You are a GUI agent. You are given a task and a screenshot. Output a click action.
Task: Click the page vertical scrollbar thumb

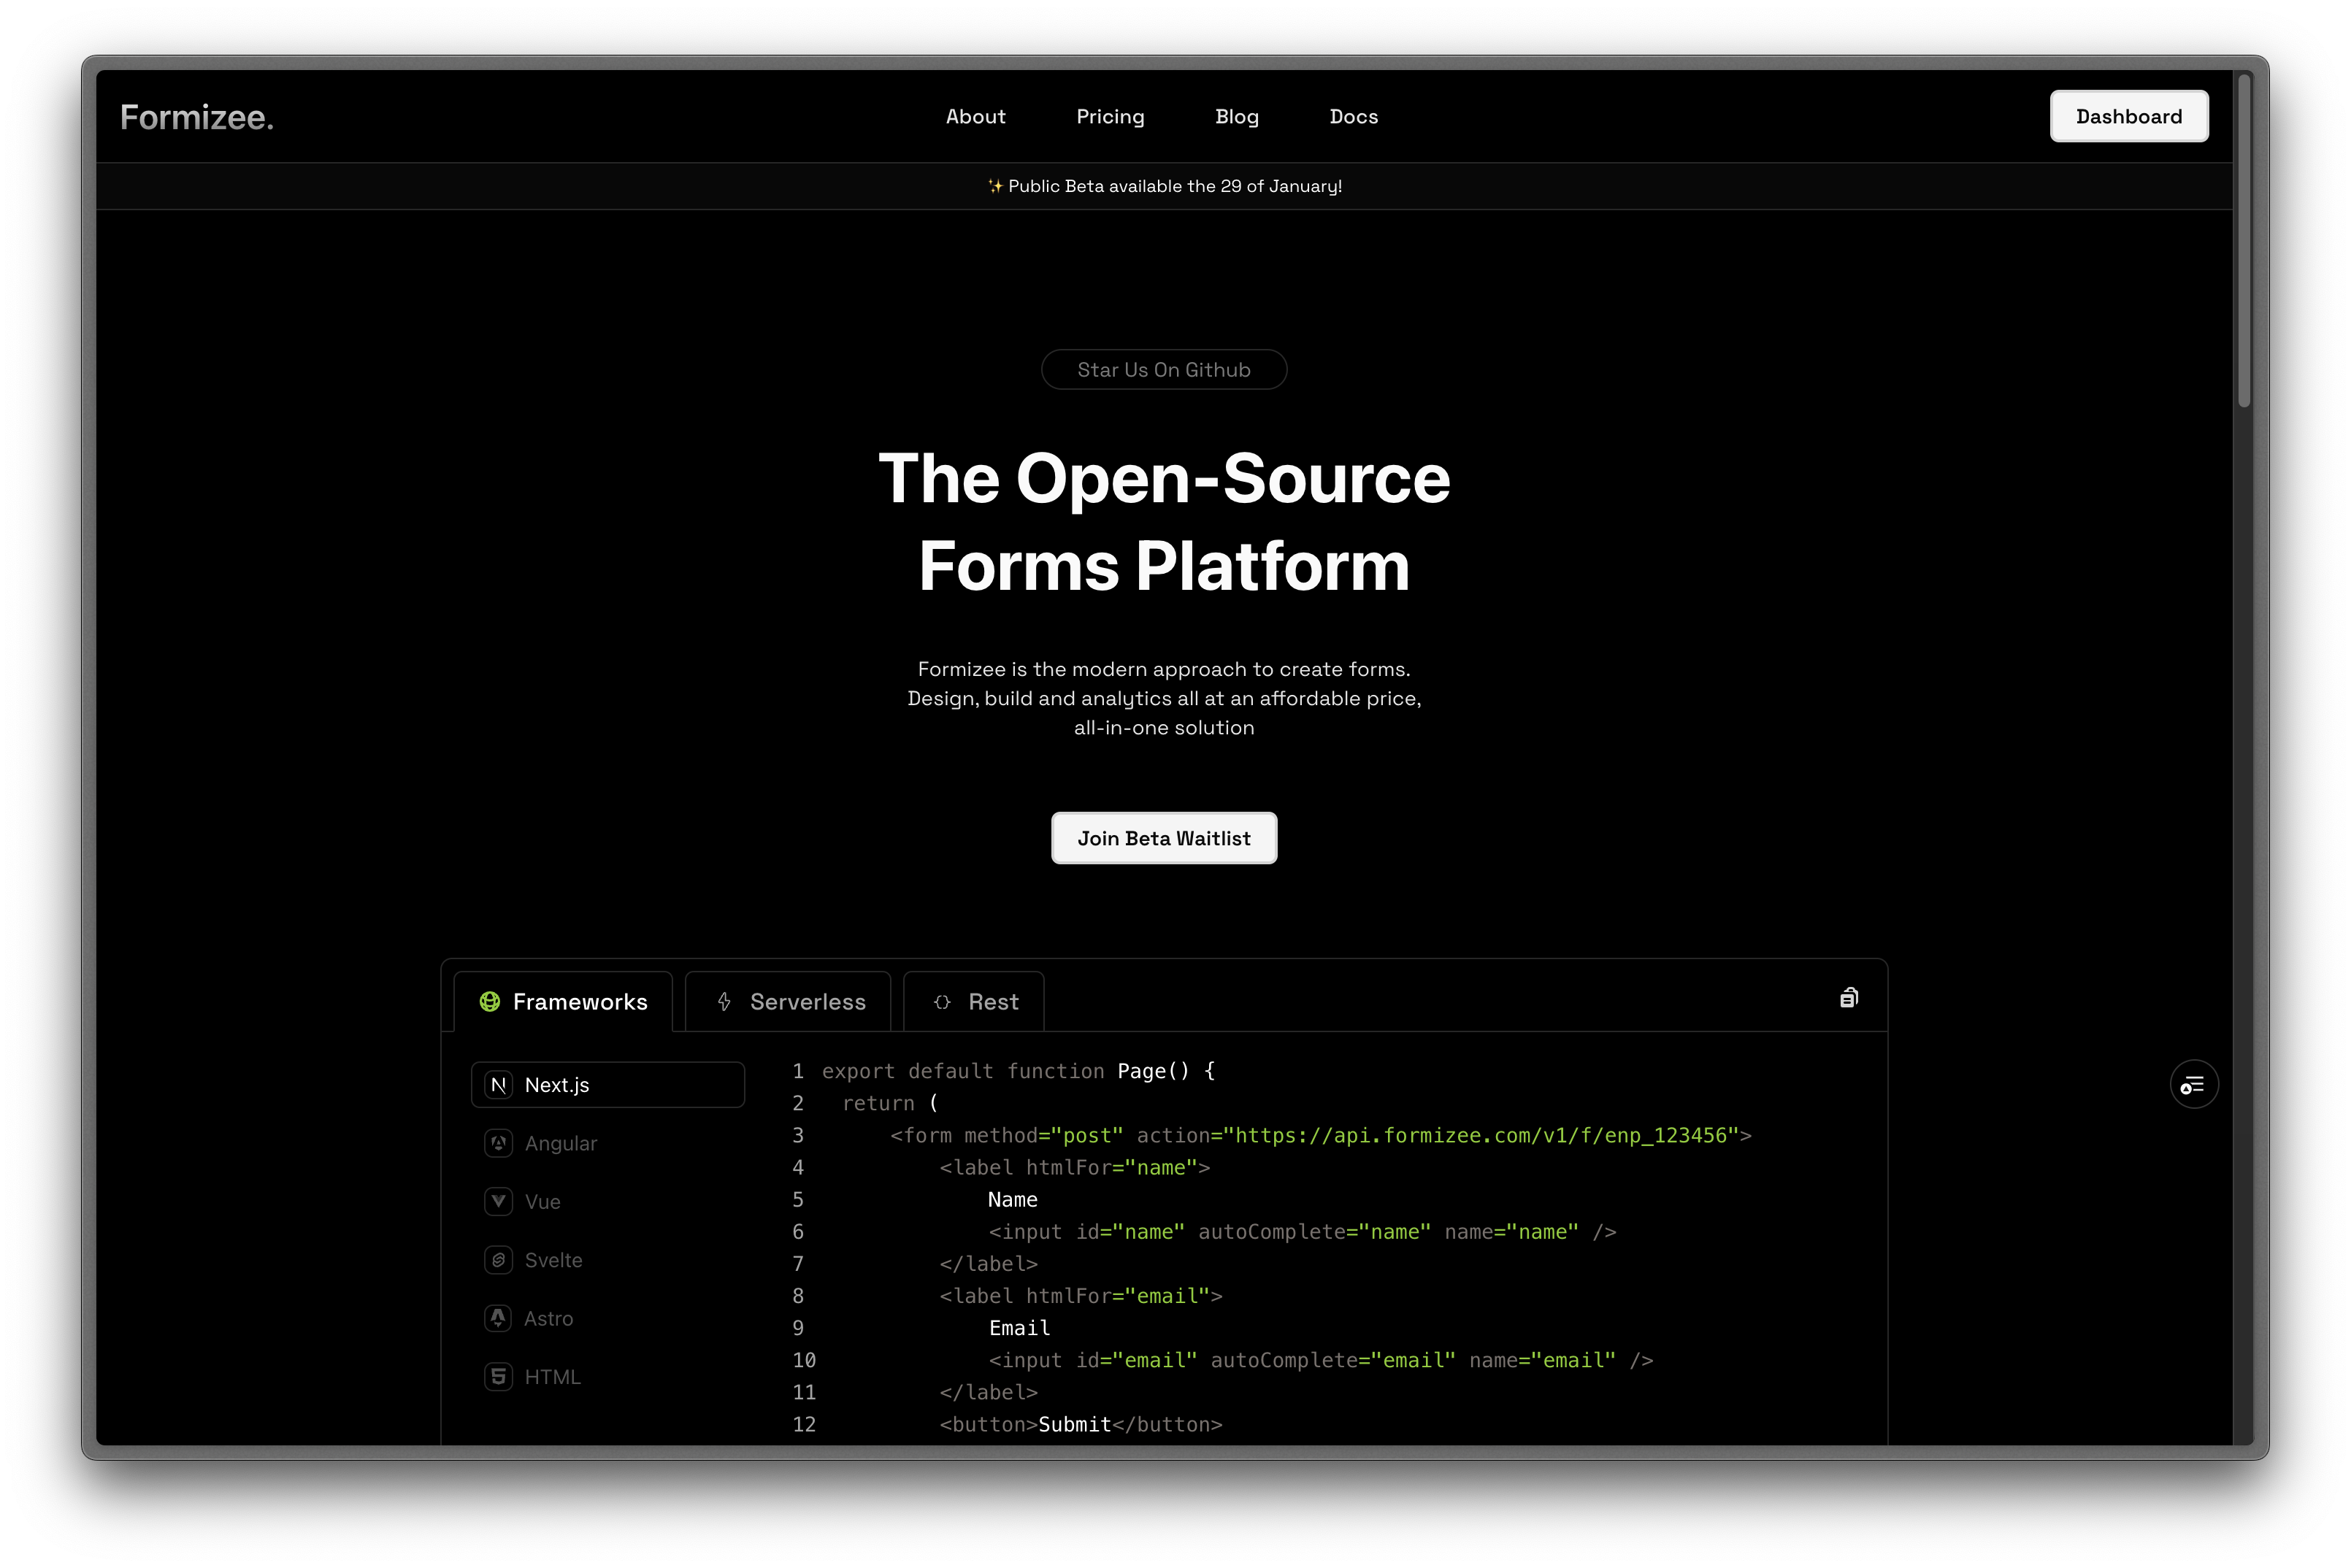click(x=2243, y=240)
